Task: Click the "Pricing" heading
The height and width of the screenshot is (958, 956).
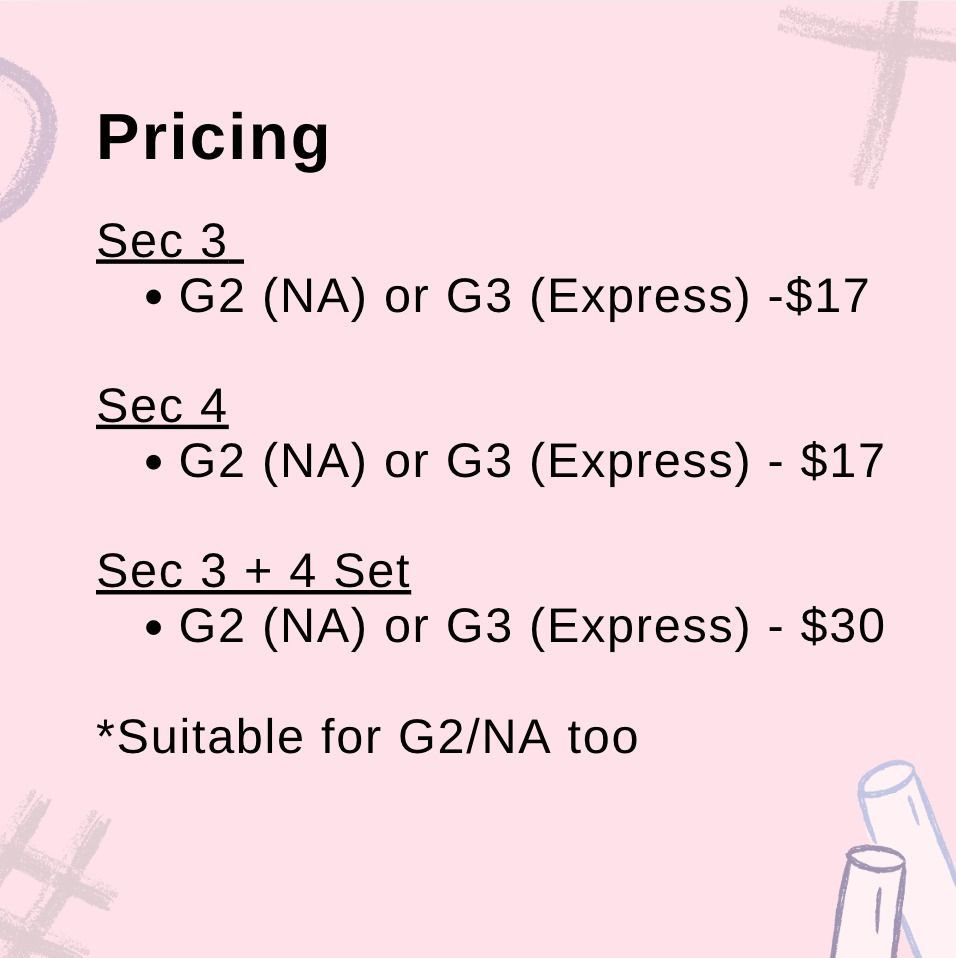Action: [x=213, y=138]
